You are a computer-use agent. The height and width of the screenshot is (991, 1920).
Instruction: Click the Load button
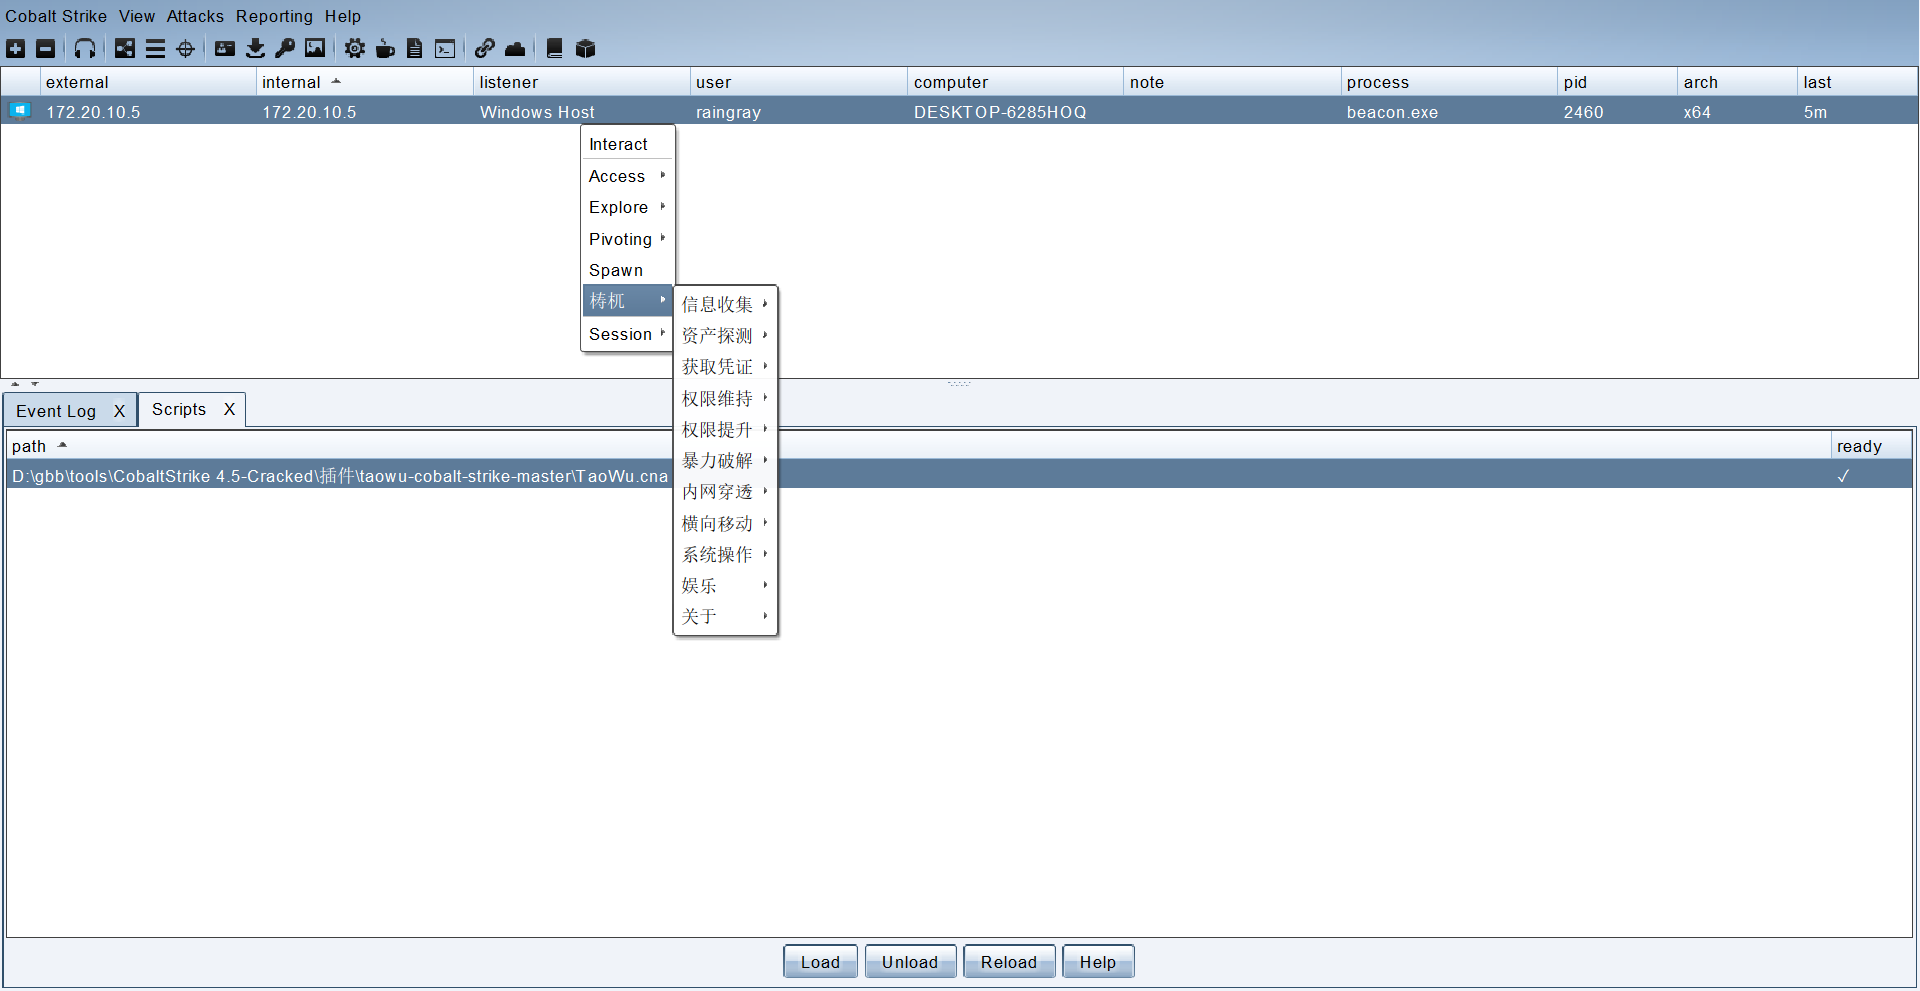(820, 962)
